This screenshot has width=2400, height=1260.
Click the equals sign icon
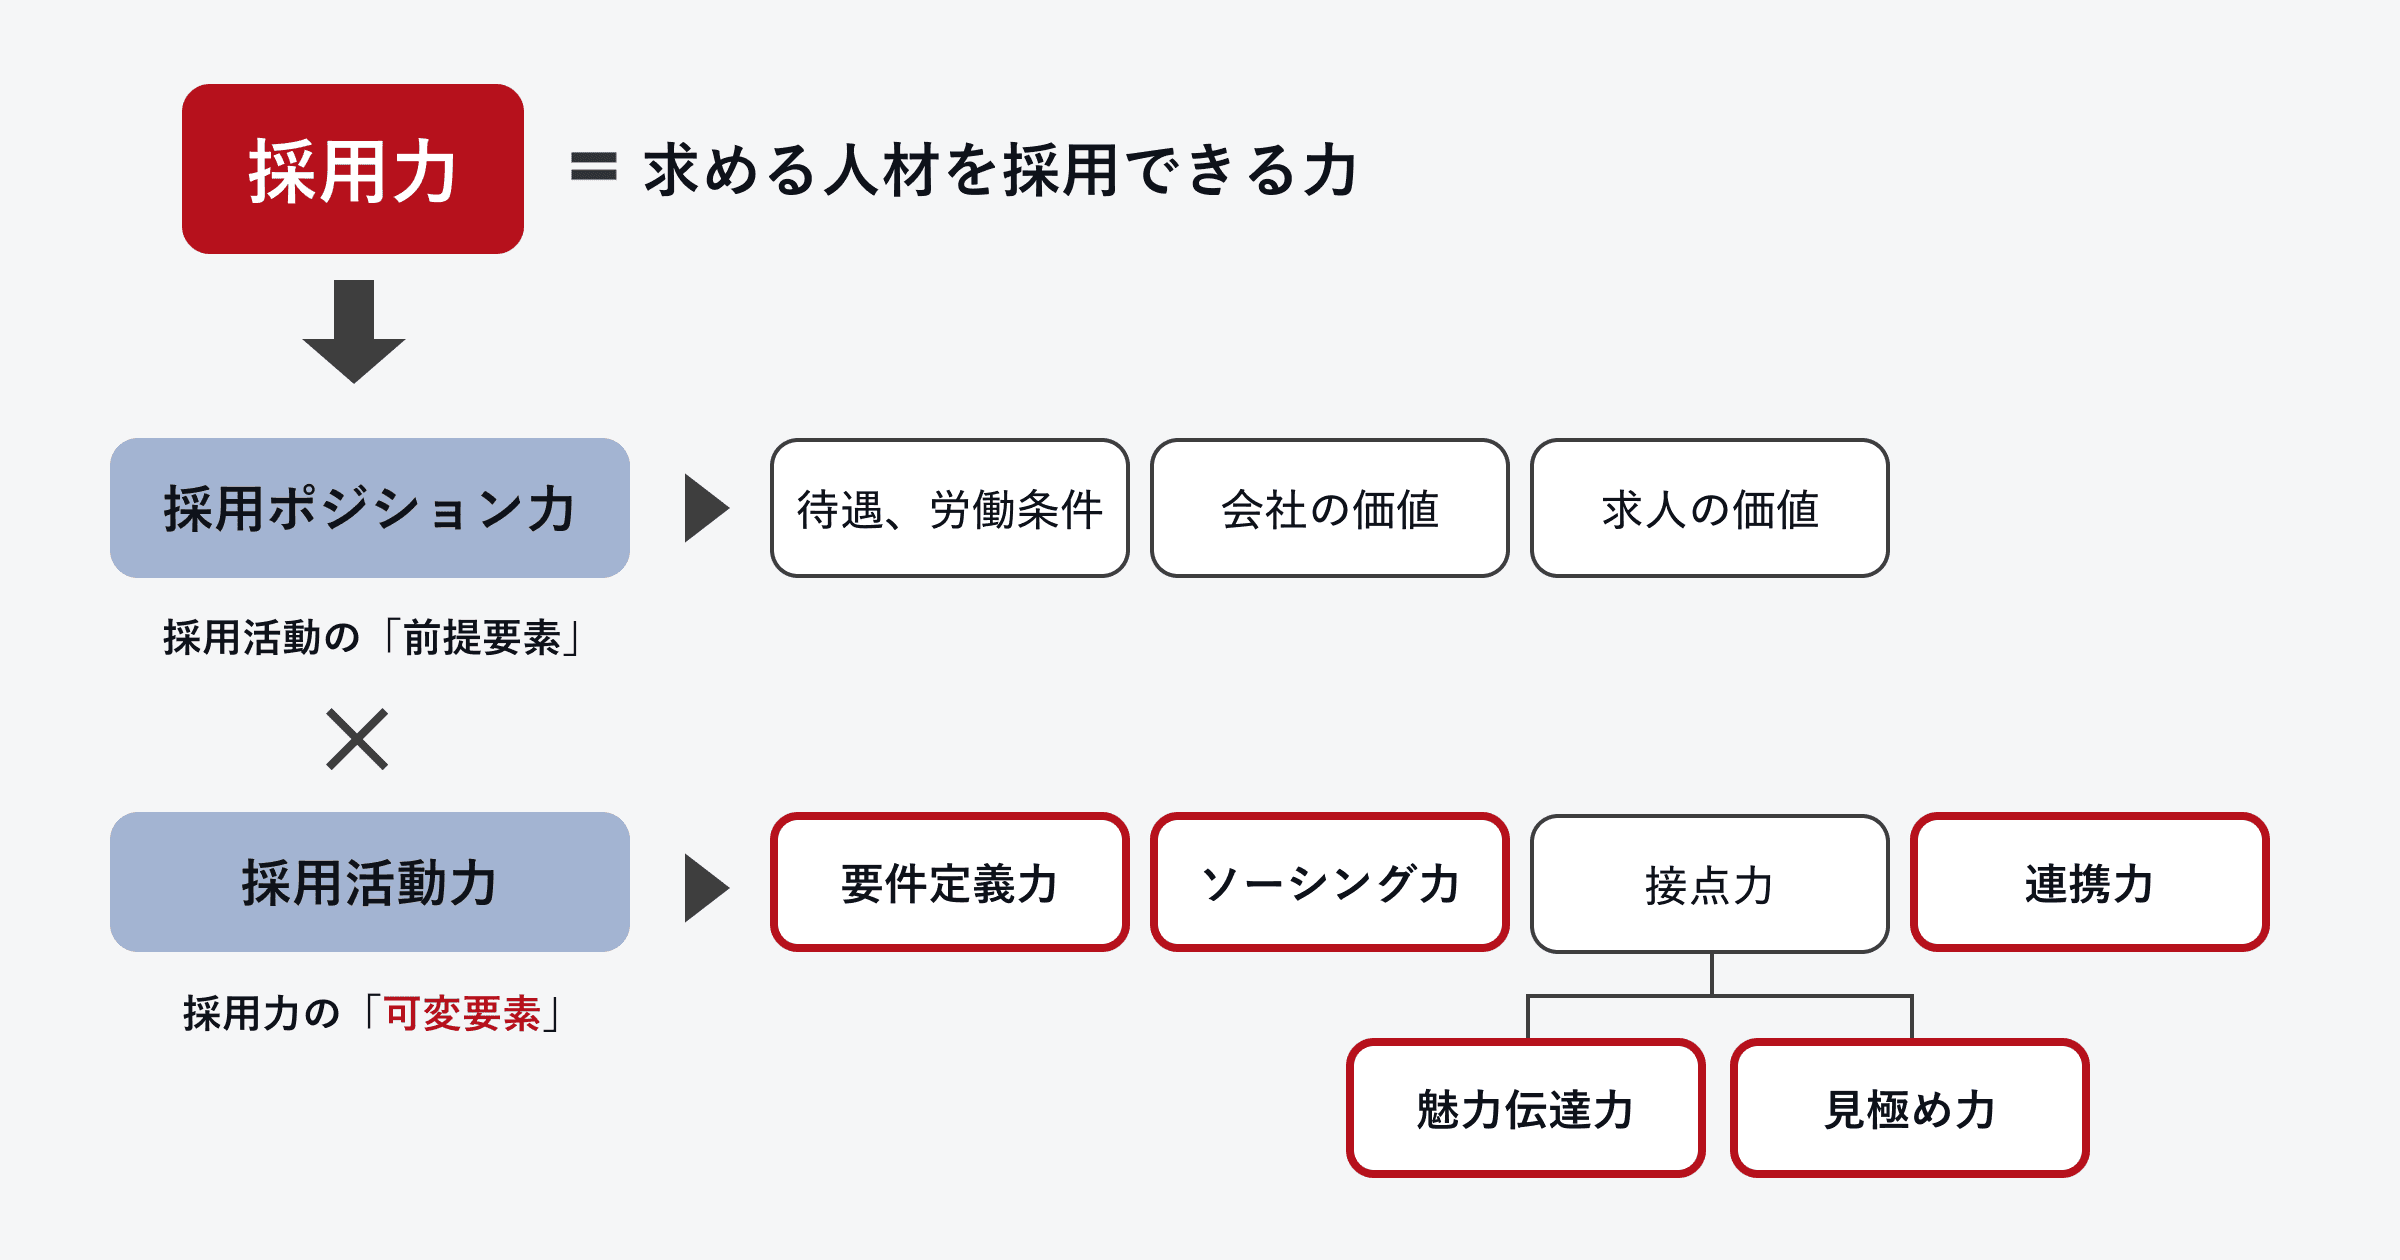click(x=593, y=167)
